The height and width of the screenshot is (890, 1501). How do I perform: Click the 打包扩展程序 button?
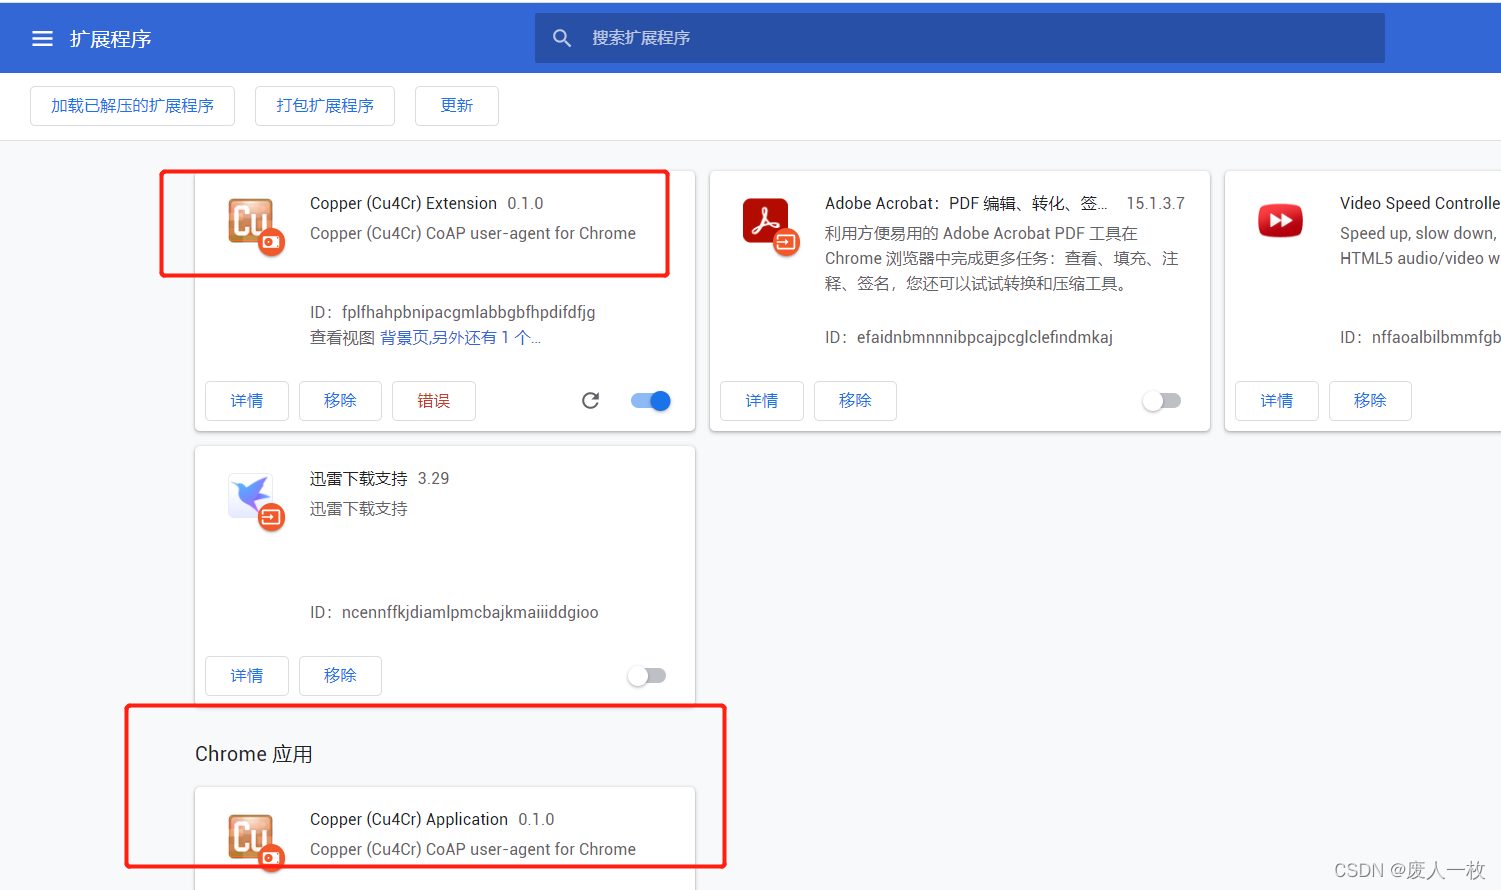(x=324, y=105)
